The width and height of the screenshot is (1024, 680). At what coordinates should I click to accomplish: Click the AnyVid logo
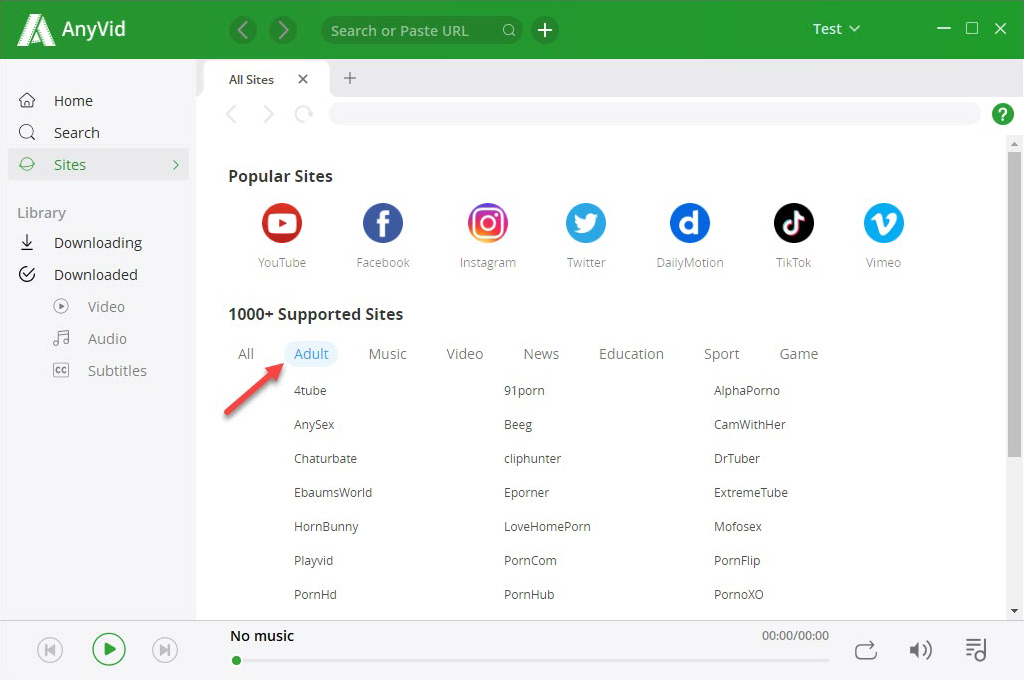71,29
